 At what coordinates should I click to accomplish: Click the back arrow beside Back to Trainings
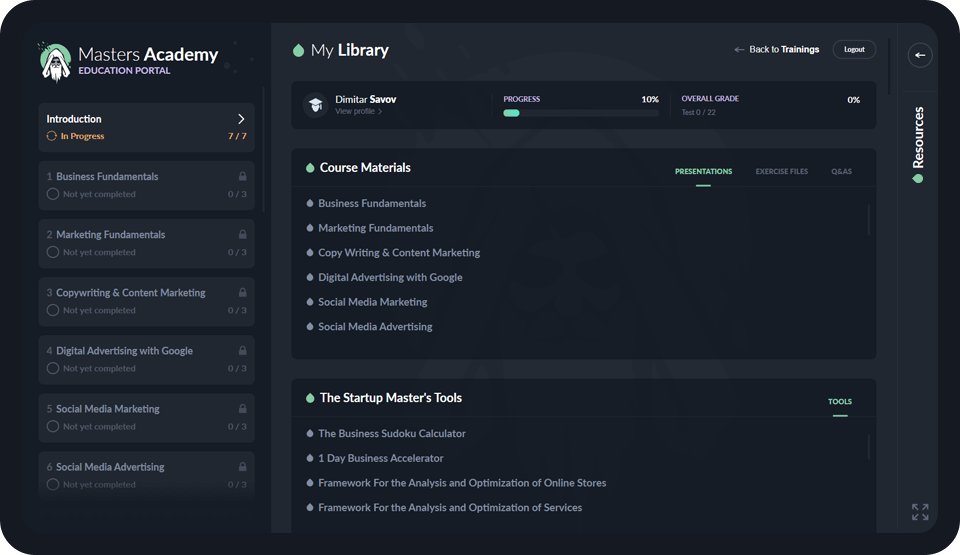click(739, 50)
